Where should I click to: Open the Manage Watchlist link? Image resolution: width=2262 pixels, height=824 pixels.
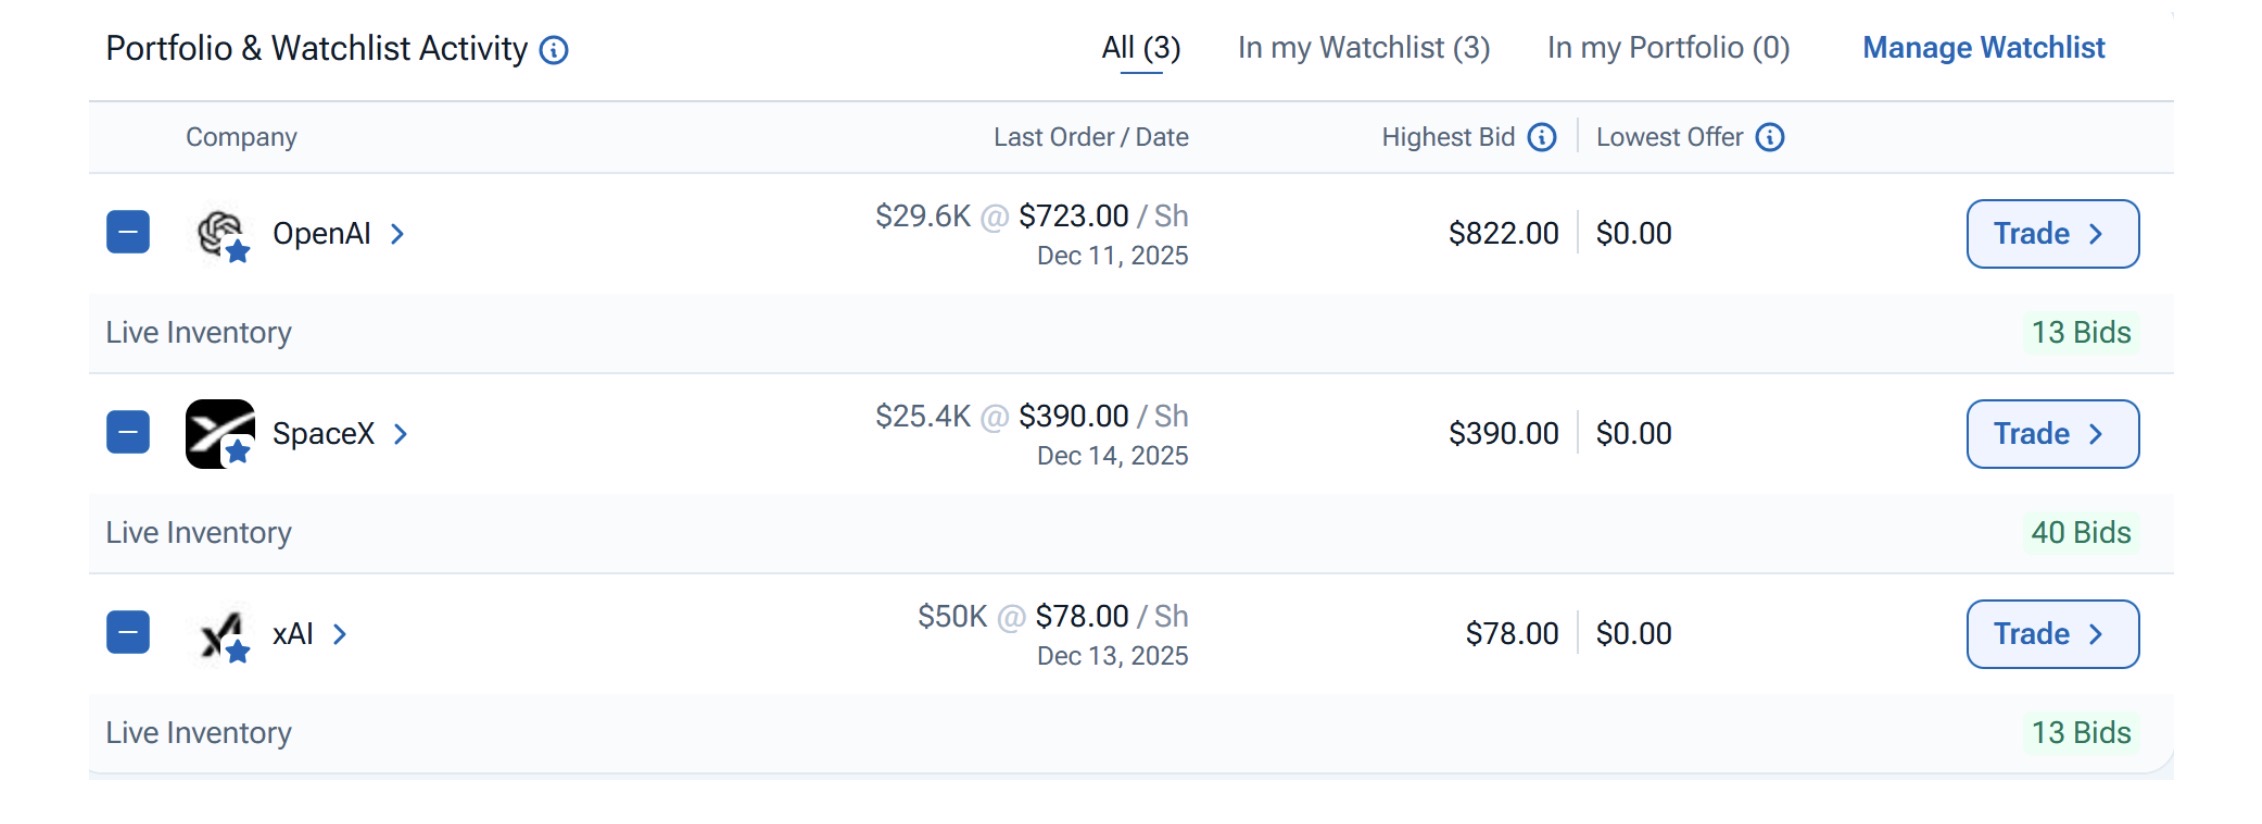pyautogui.click(x=1983, y=48)
